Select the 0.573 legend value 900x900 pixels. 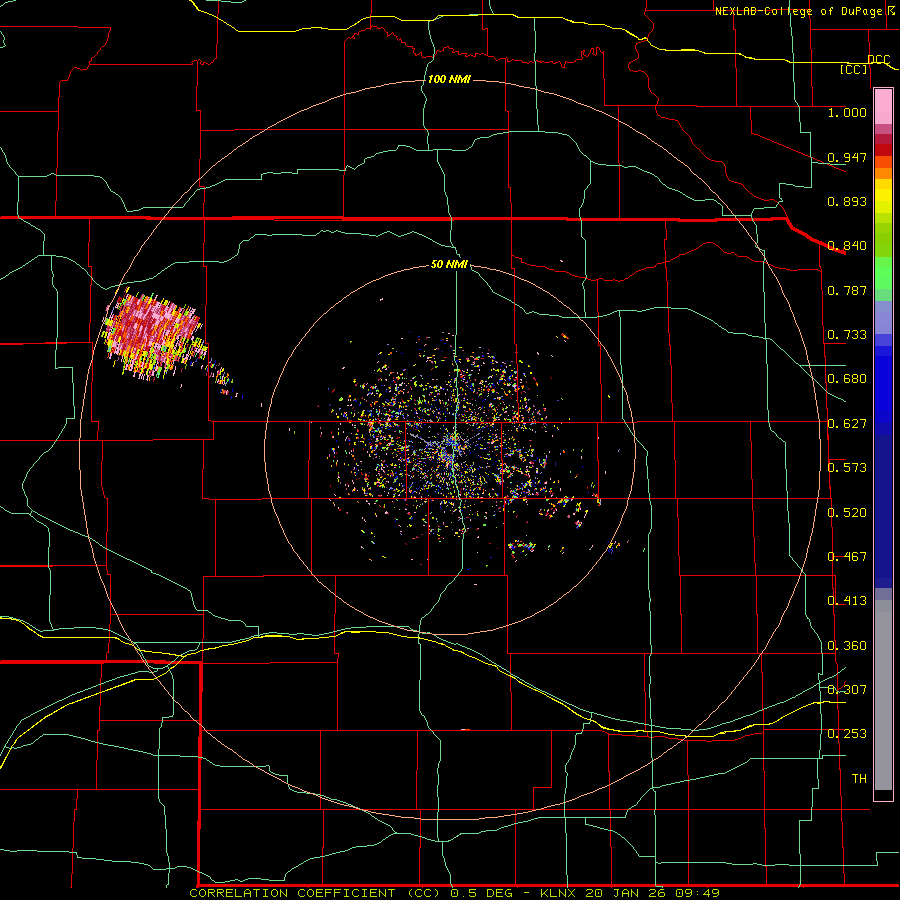point(847,468)
